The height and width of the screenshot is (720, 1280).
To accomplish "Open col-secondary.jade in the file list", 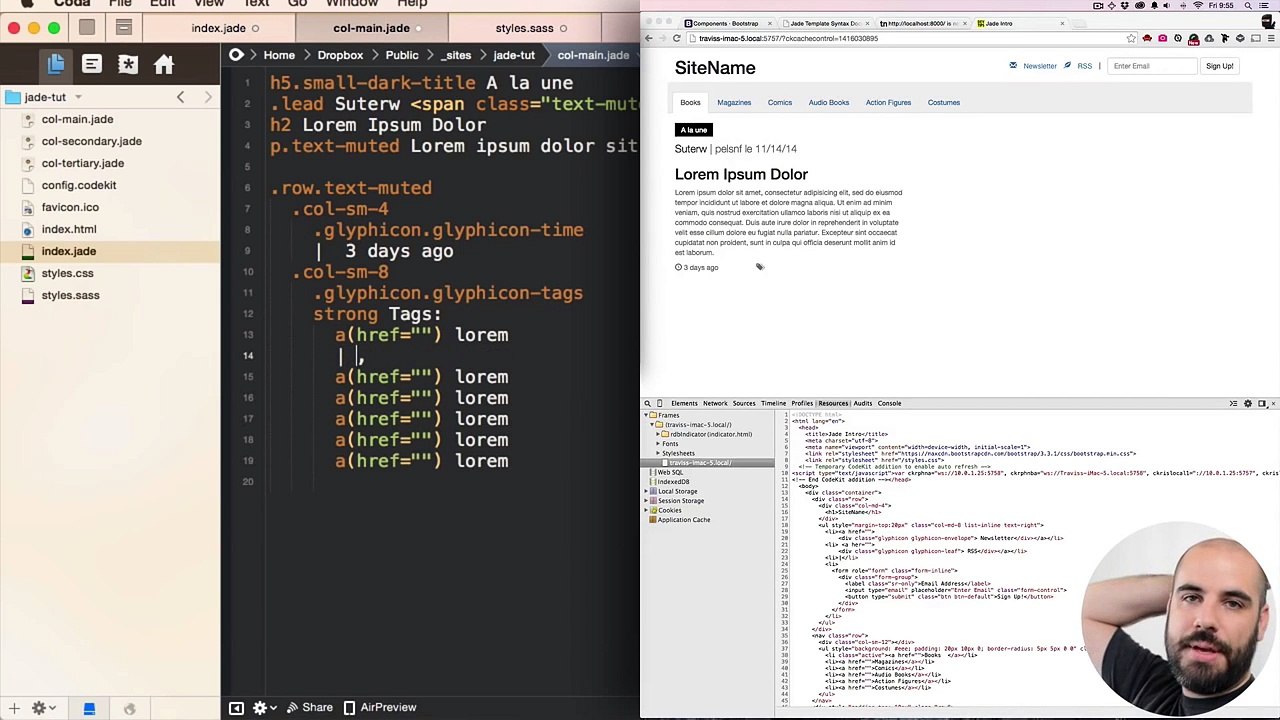I will click(91, 141).
